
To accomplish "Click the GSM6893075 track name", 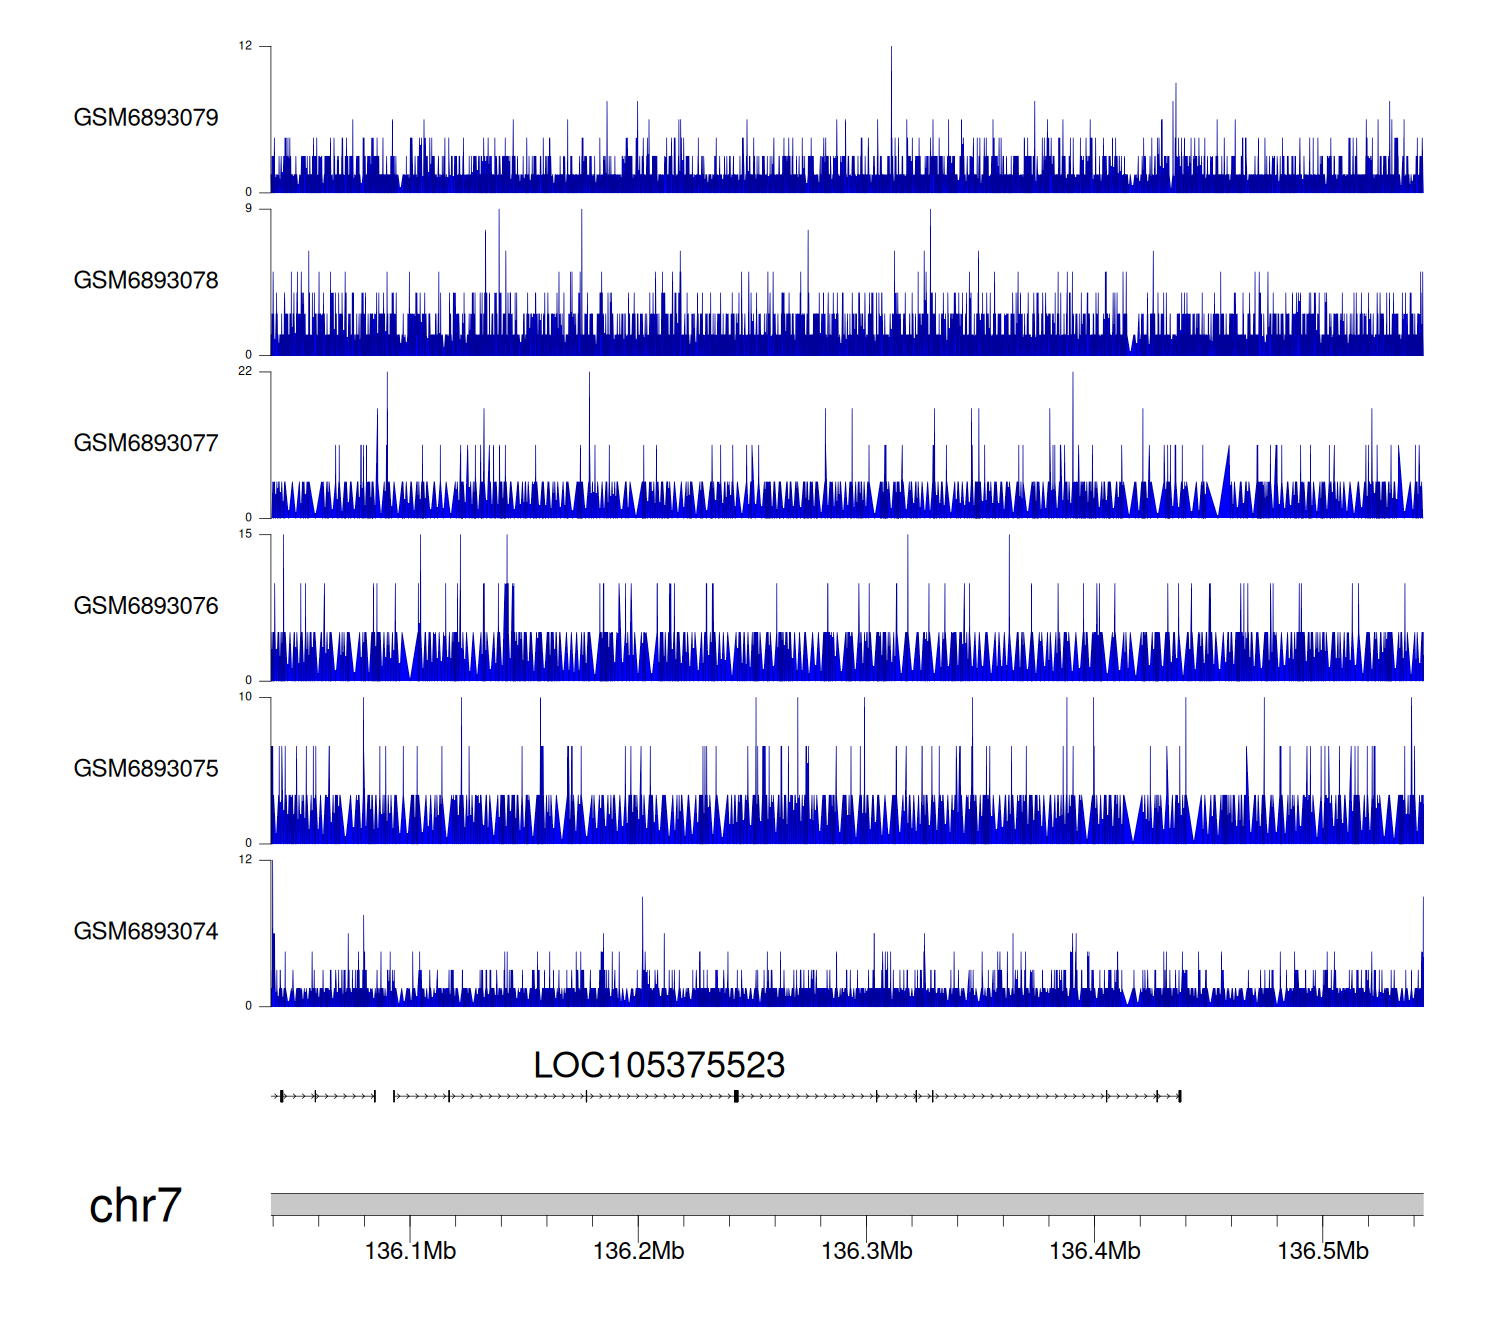I will 146,769.
